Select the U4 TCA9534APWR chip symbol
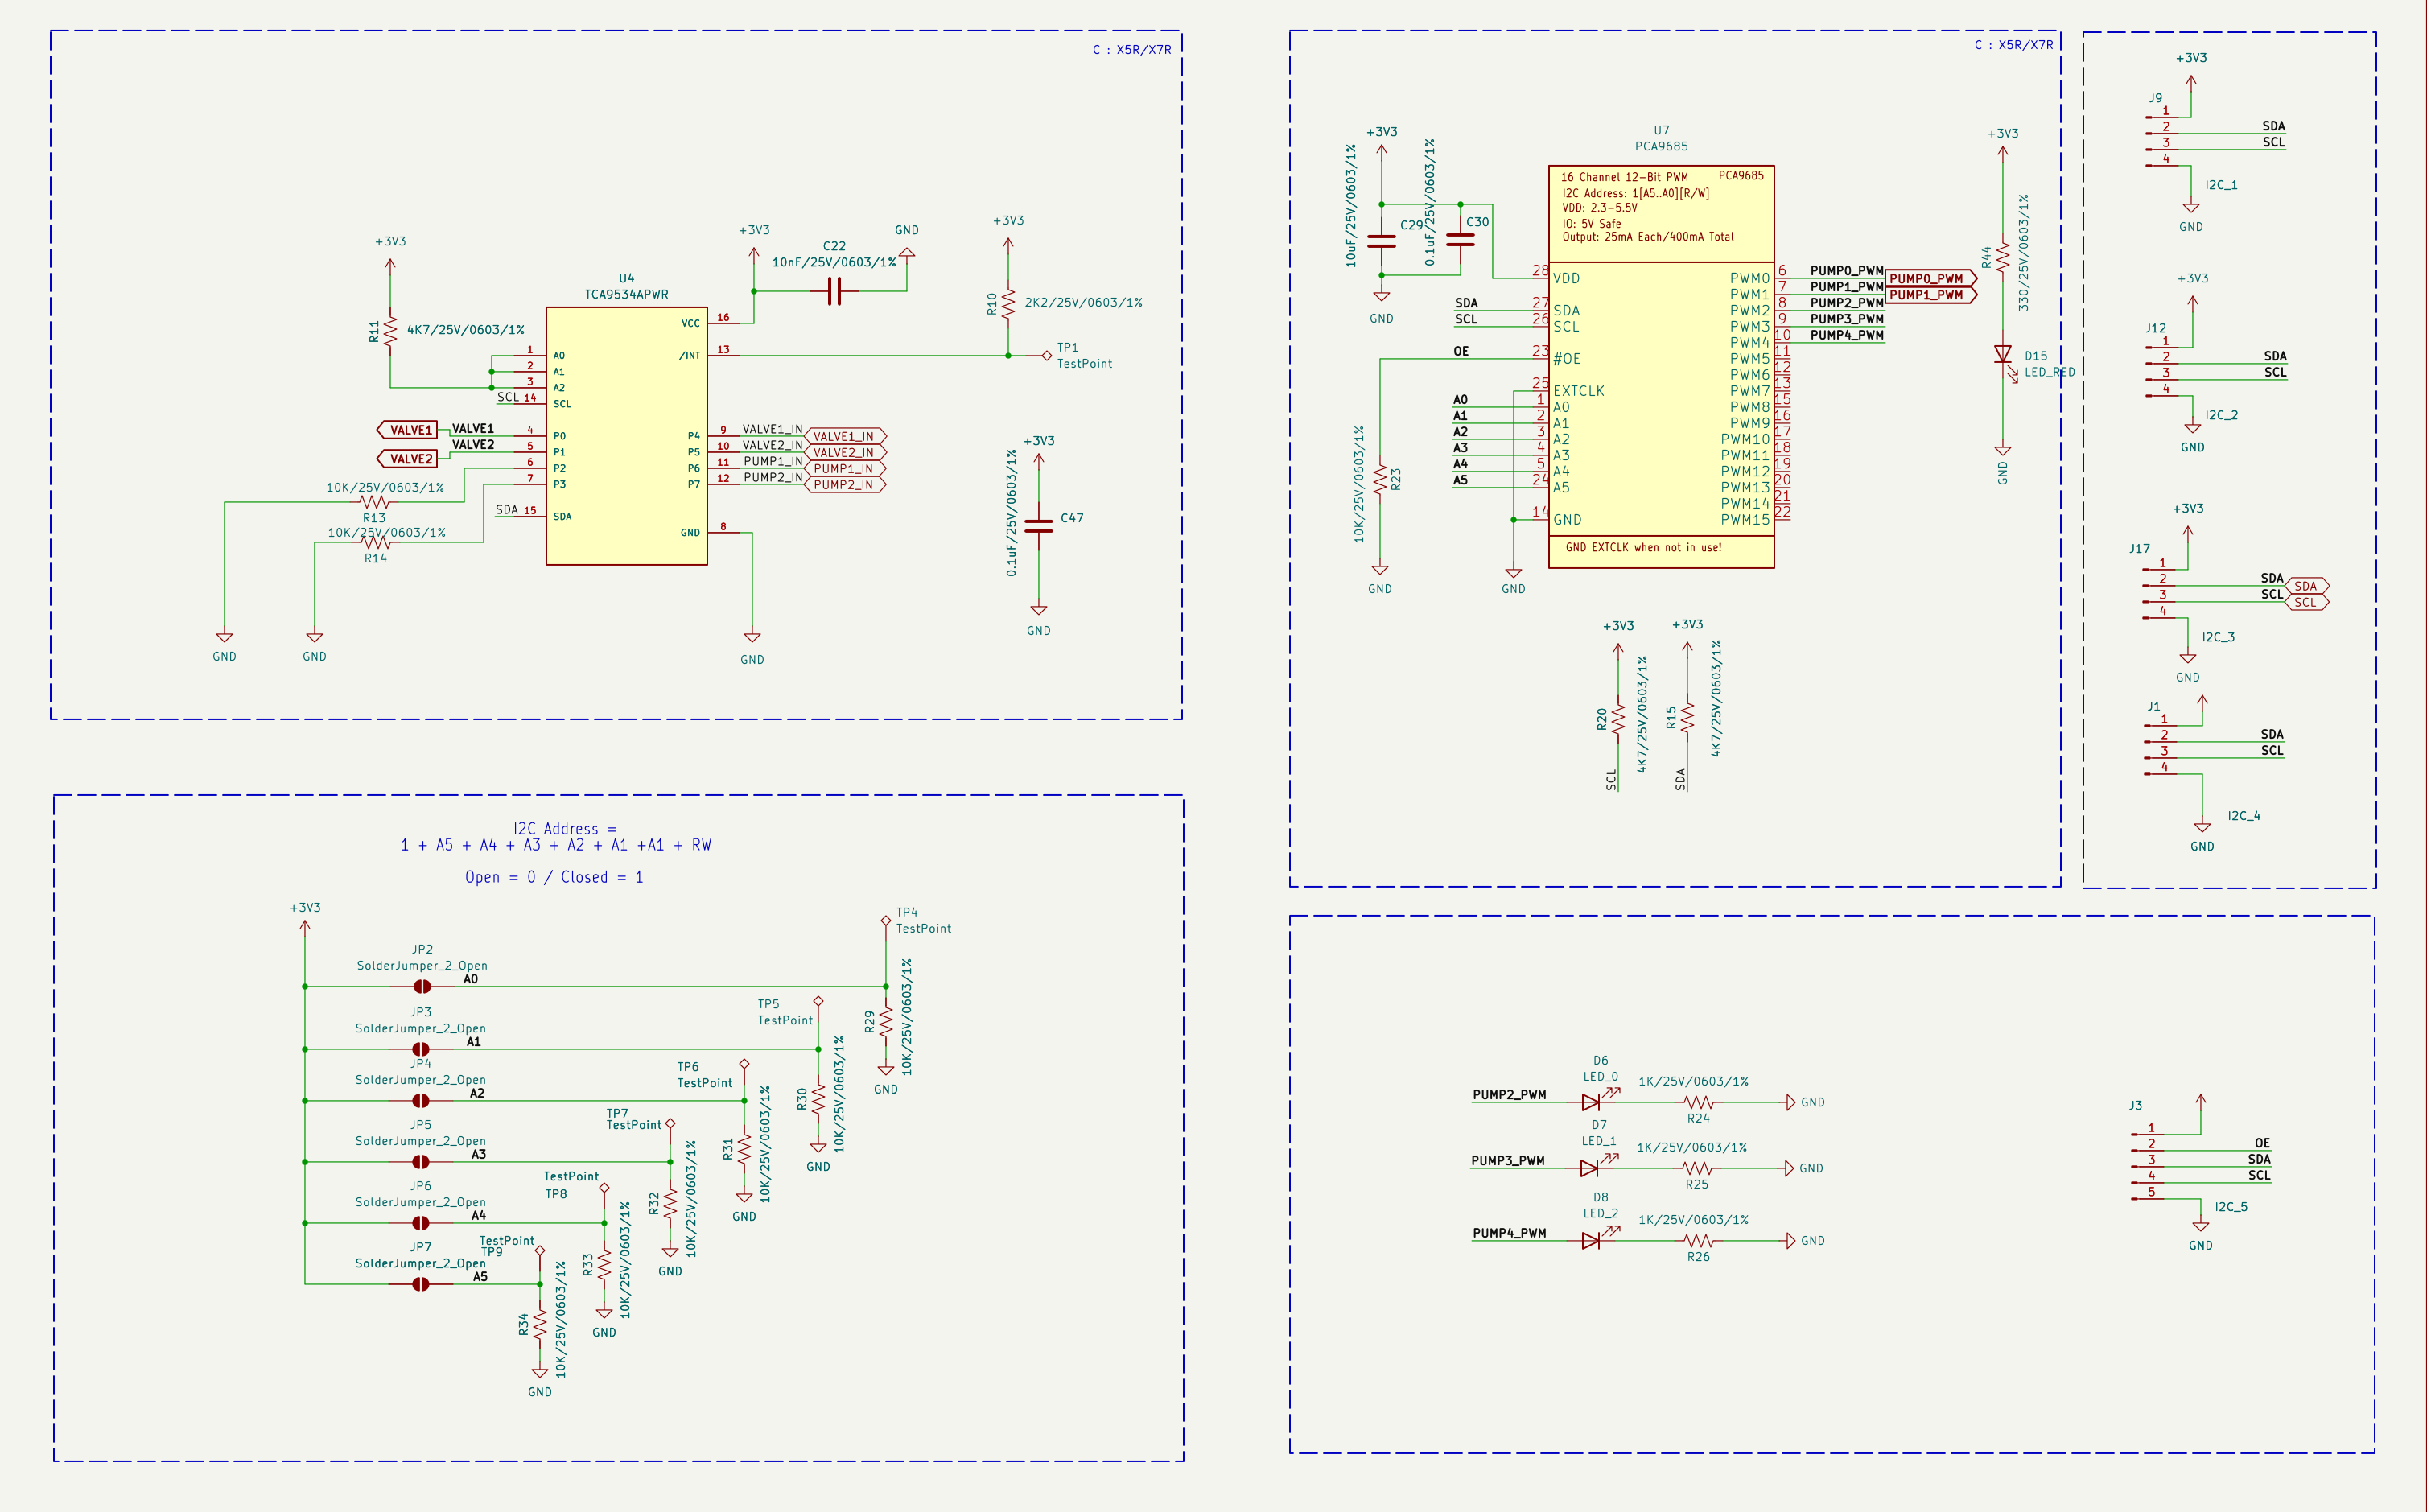This screenshot has height=1512, width=2427. [626, 436]
